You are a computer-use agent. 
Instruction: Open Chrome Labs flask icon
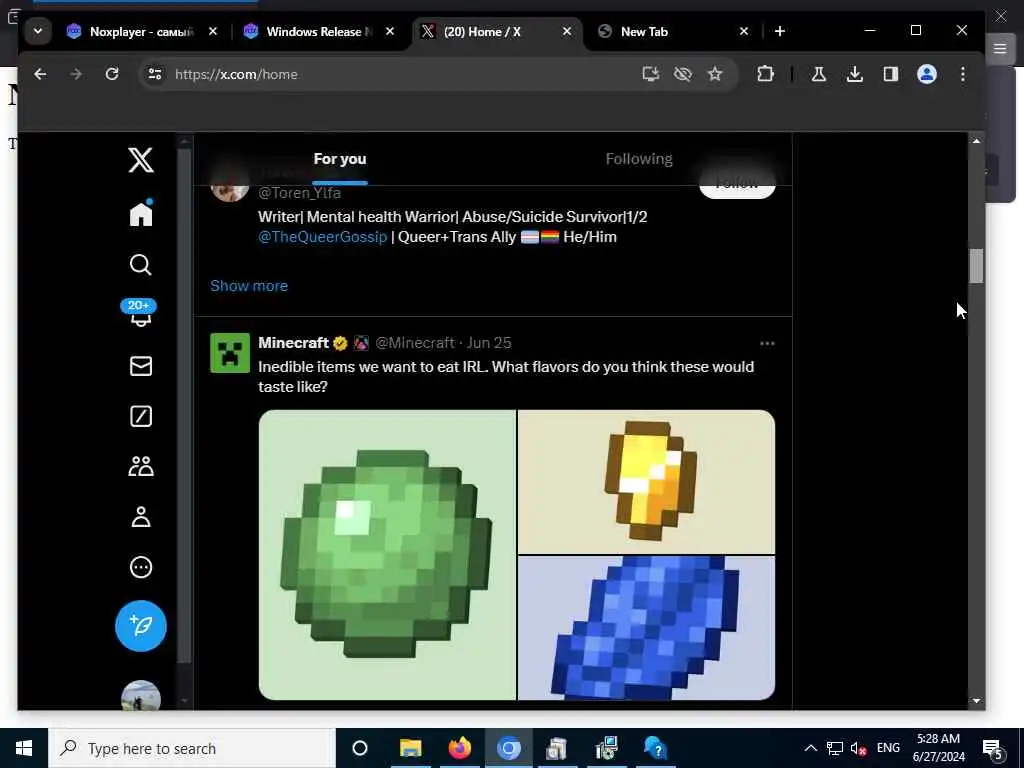pyautogui.click(x=818, y=74)
